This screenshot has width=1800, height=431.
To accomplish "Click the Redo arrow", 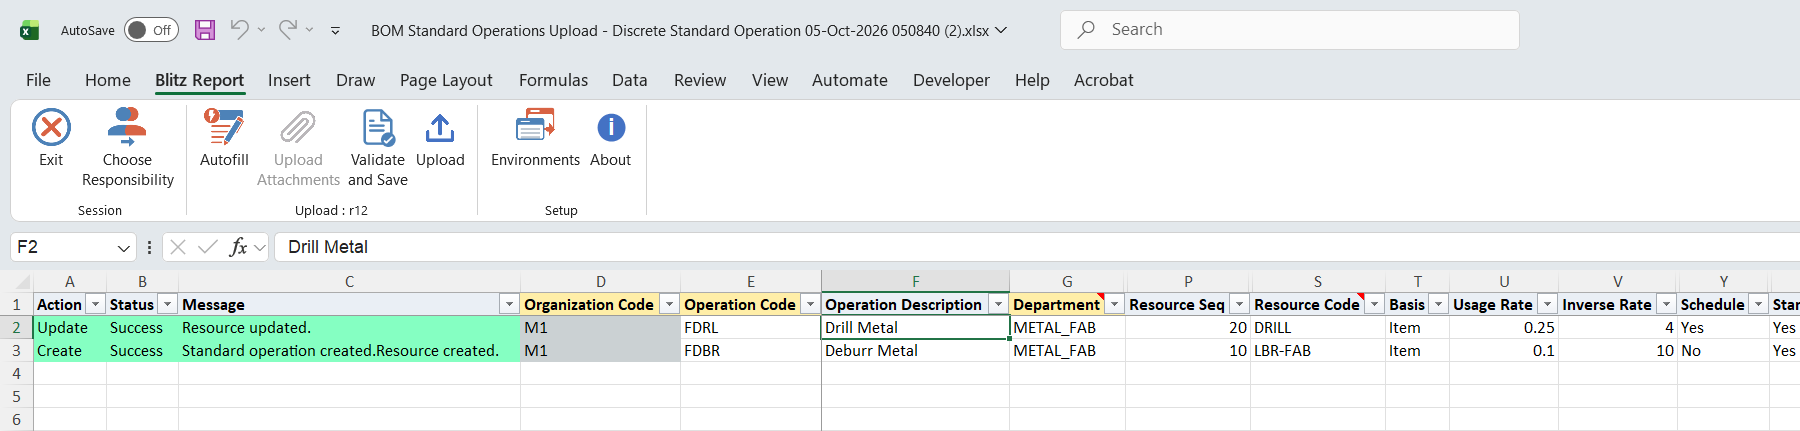I will (x=287, y=30).
